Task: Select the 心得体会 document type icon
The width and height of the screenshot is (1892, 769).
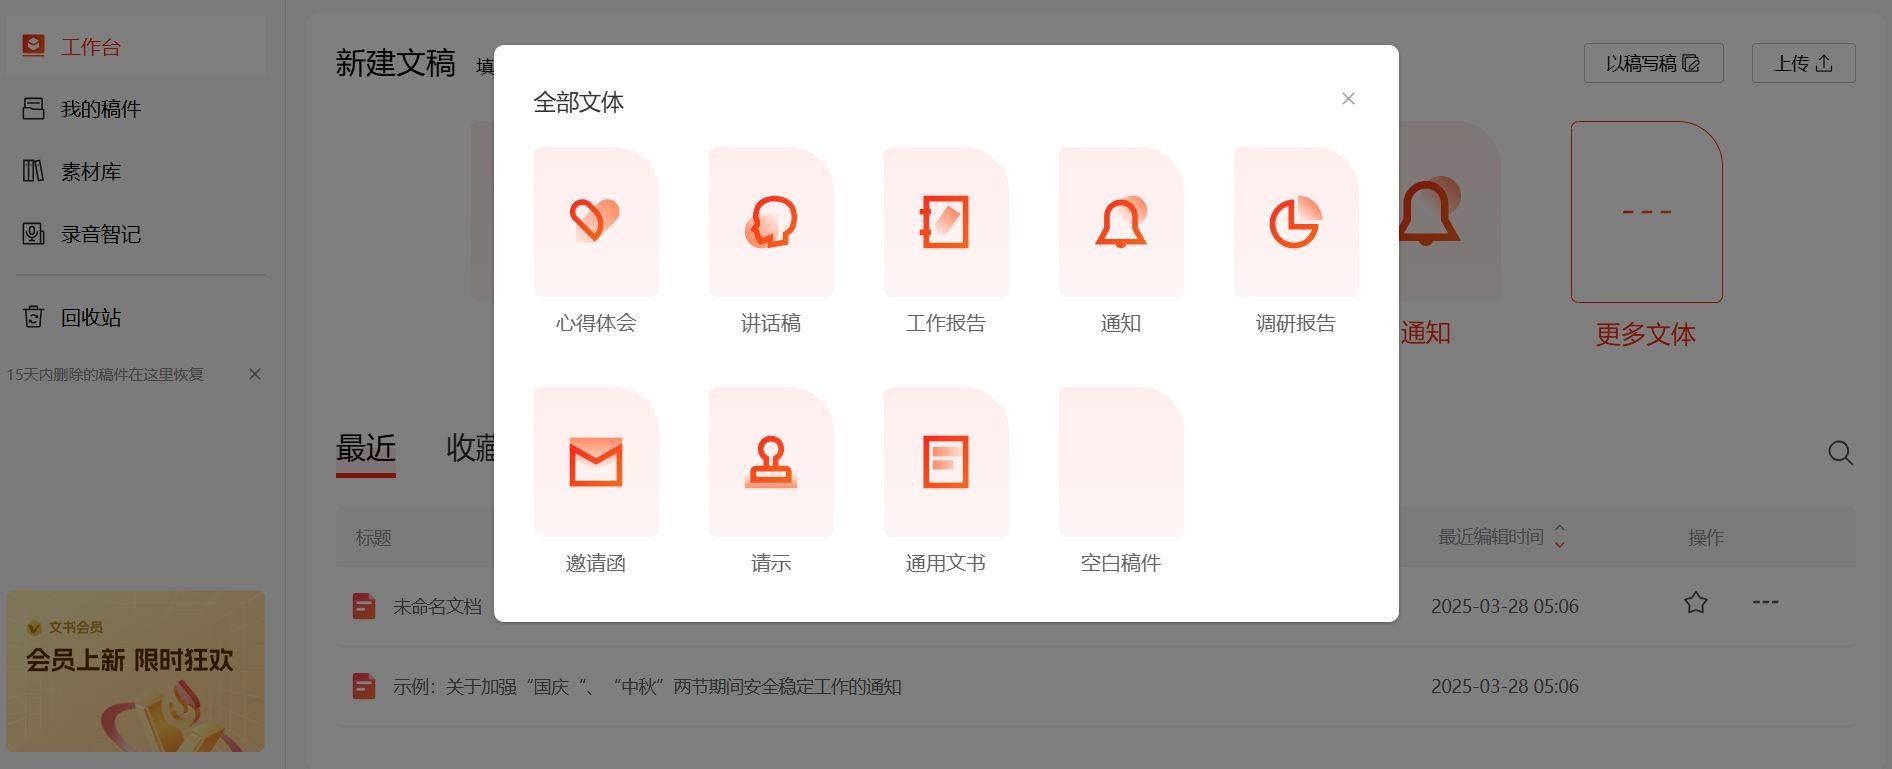Action: [x=596, y=222]
